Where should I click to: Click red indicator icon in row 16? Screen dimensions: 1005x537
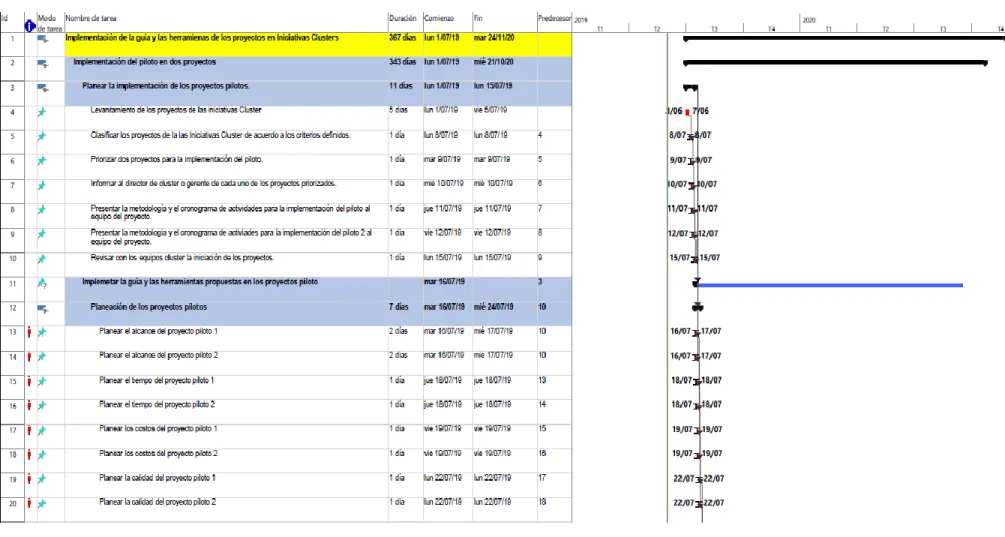29,406
